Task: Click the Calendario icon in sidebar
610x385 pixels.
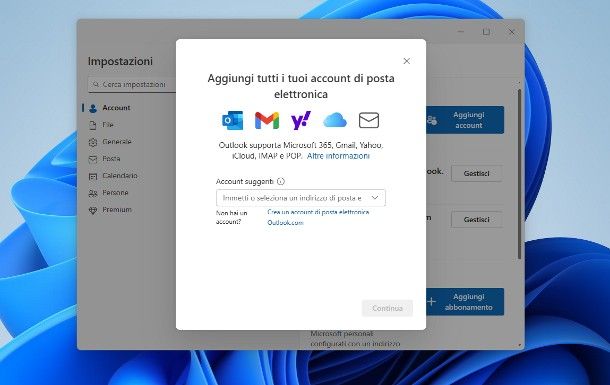Action: 93,176
